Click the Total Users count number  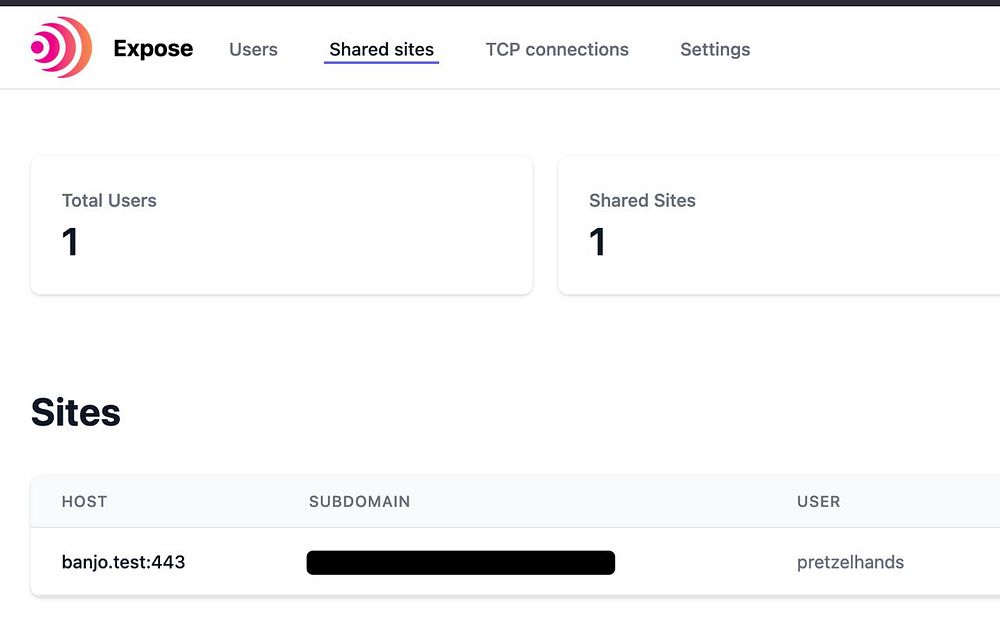(70, 242)
